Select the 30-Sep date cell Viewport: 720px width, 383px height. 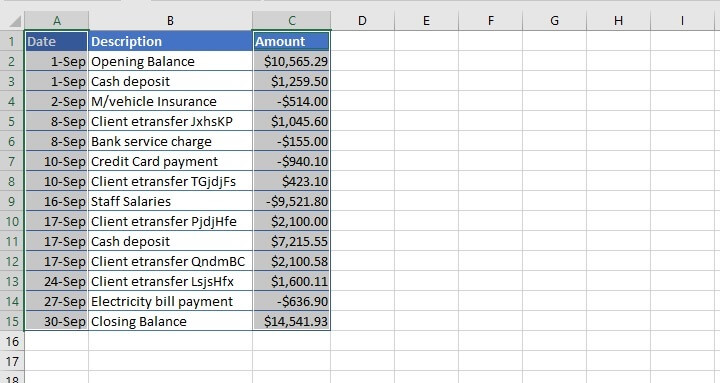pos(56,321)
